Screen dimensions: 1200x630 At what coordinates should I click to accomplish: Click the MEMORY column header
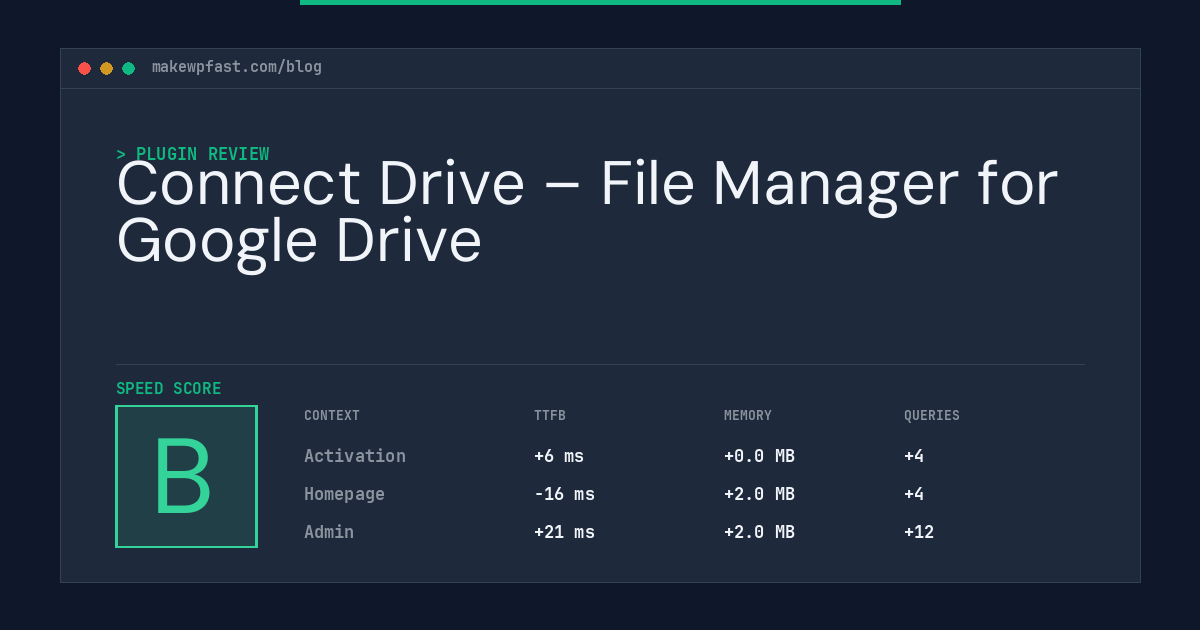point(748,416)
